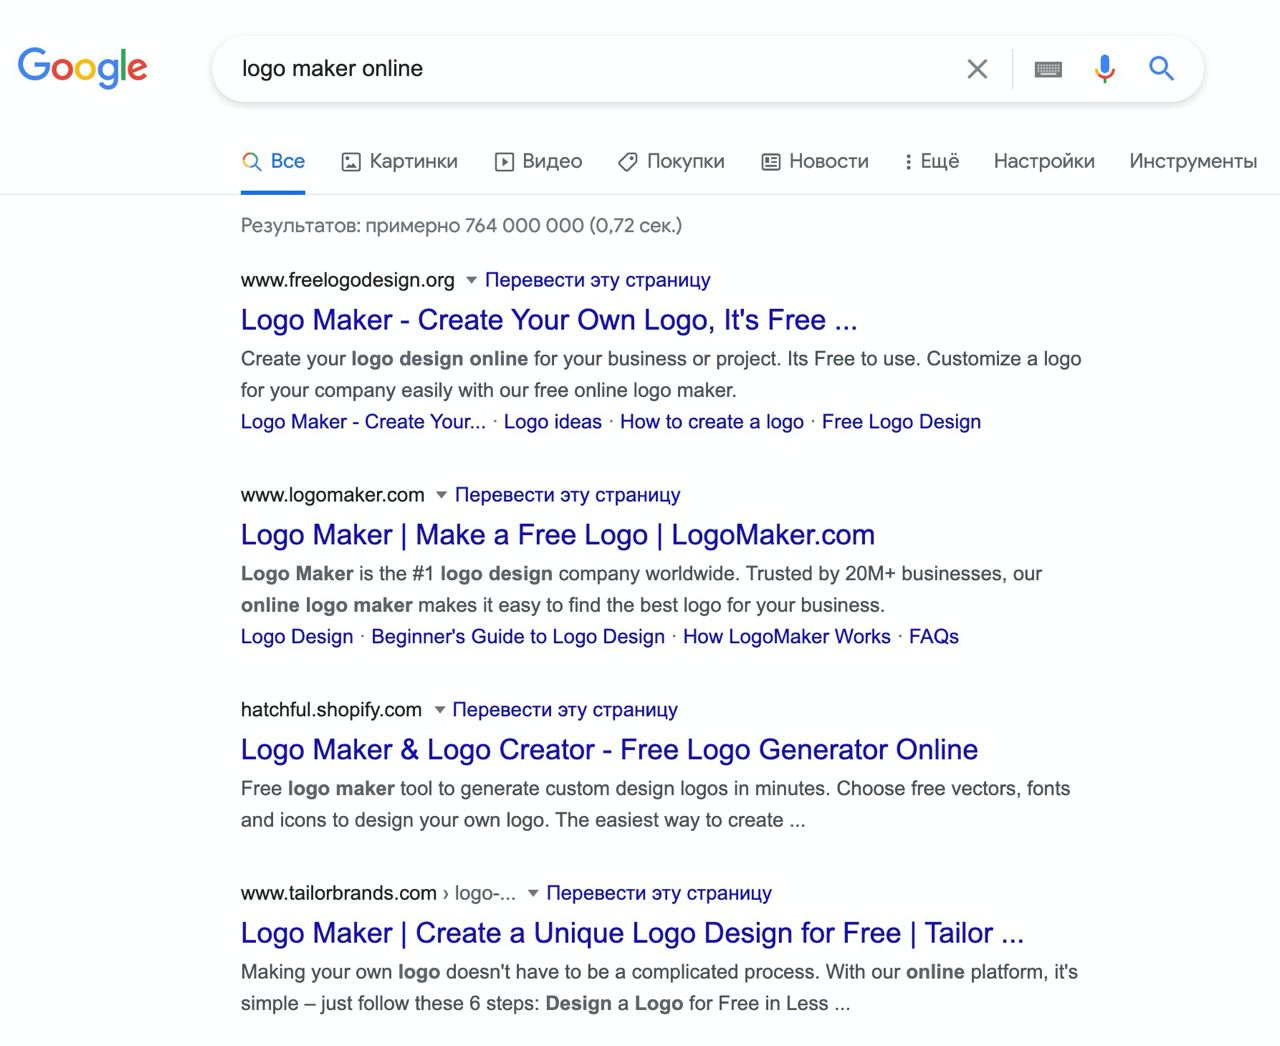Open 'Logo Maker - Create Your Own Logo, It's Free' result
The image size is (1280, 1046).
point(549,320)
